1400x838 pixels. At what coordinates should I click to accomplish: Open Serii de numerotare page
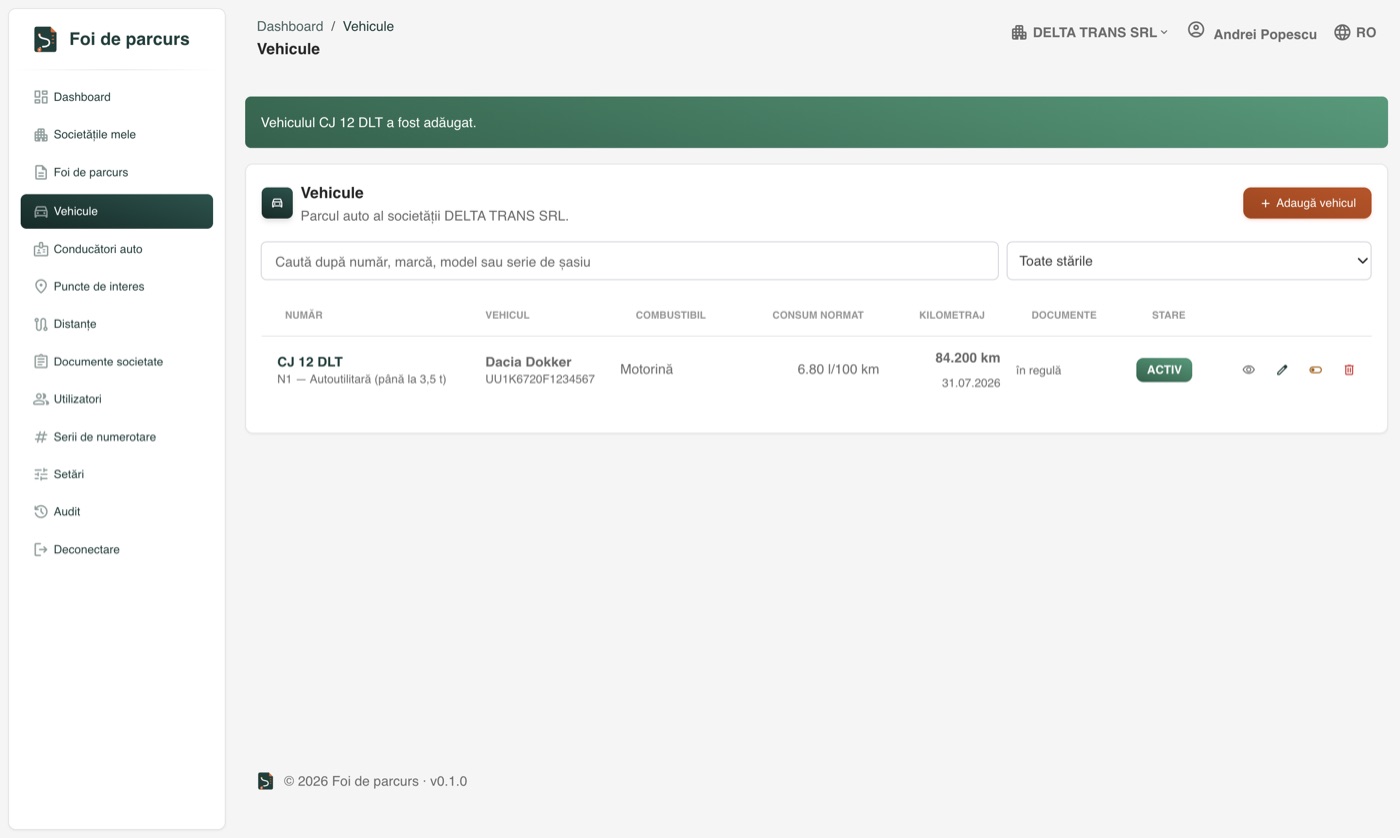point(117,437)
